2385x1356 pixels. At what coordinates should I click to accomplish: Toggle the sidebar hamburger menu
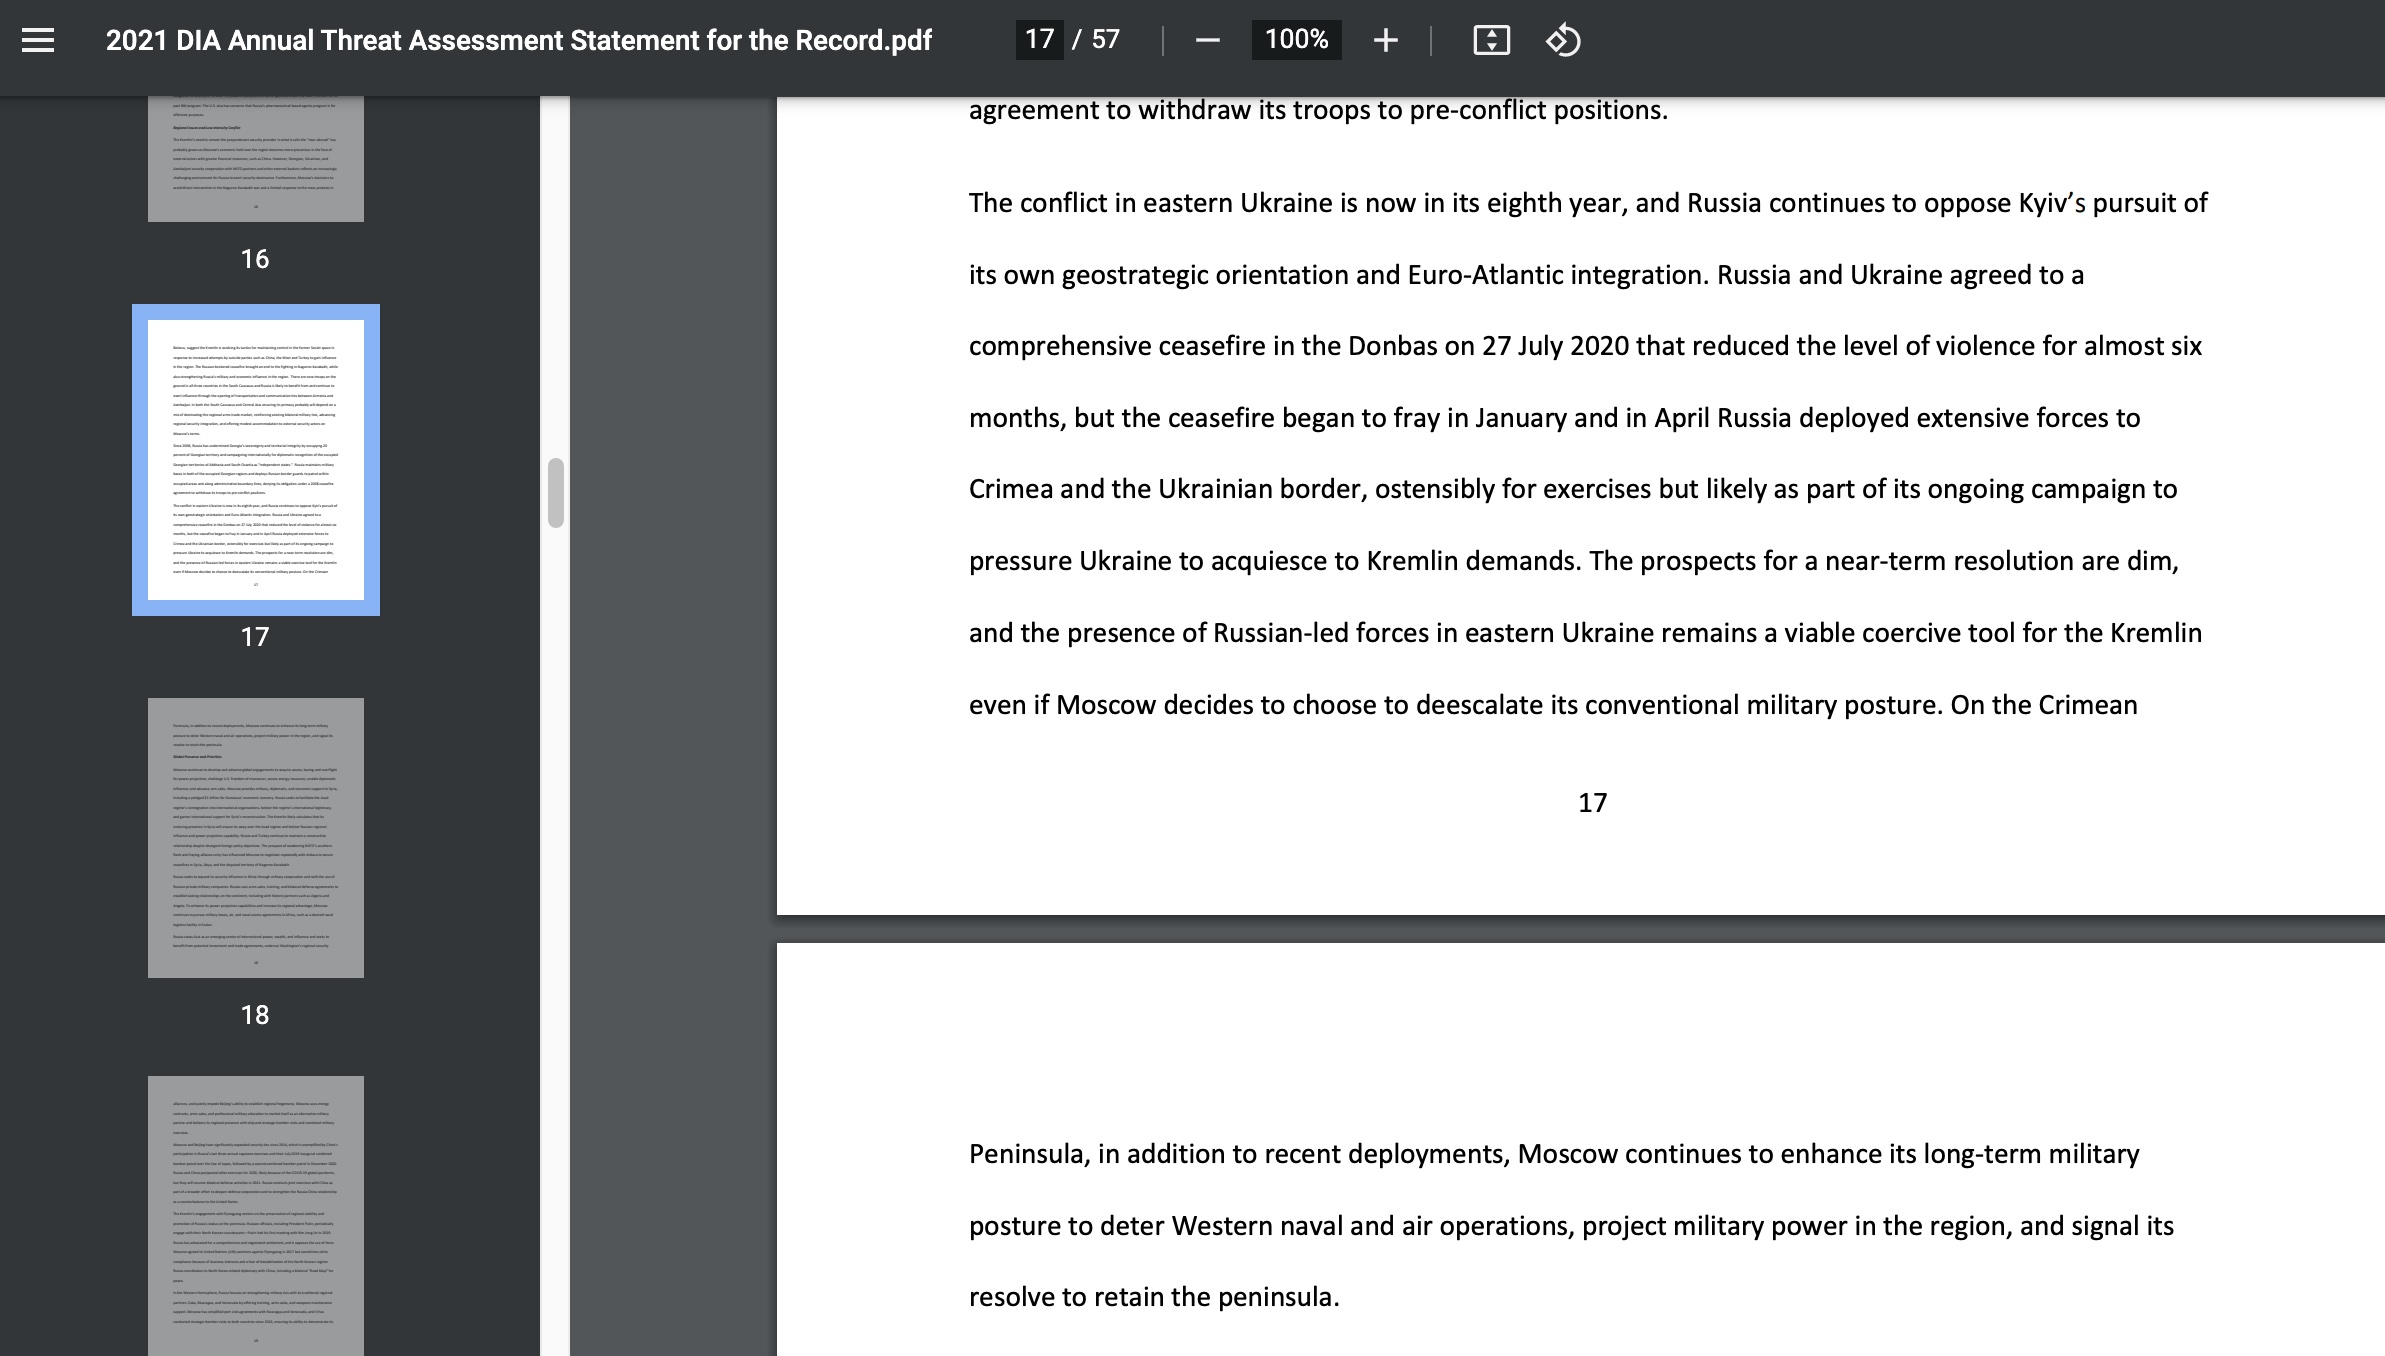pyautogui.click(x=38, y=40)
